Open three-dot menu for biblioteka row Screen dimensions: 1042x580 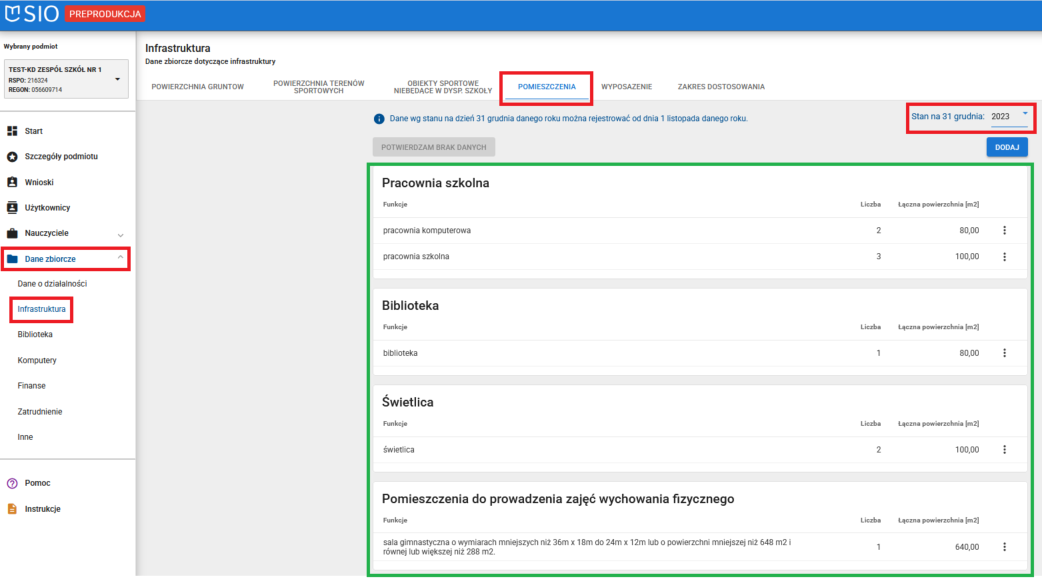[1004, 353]
